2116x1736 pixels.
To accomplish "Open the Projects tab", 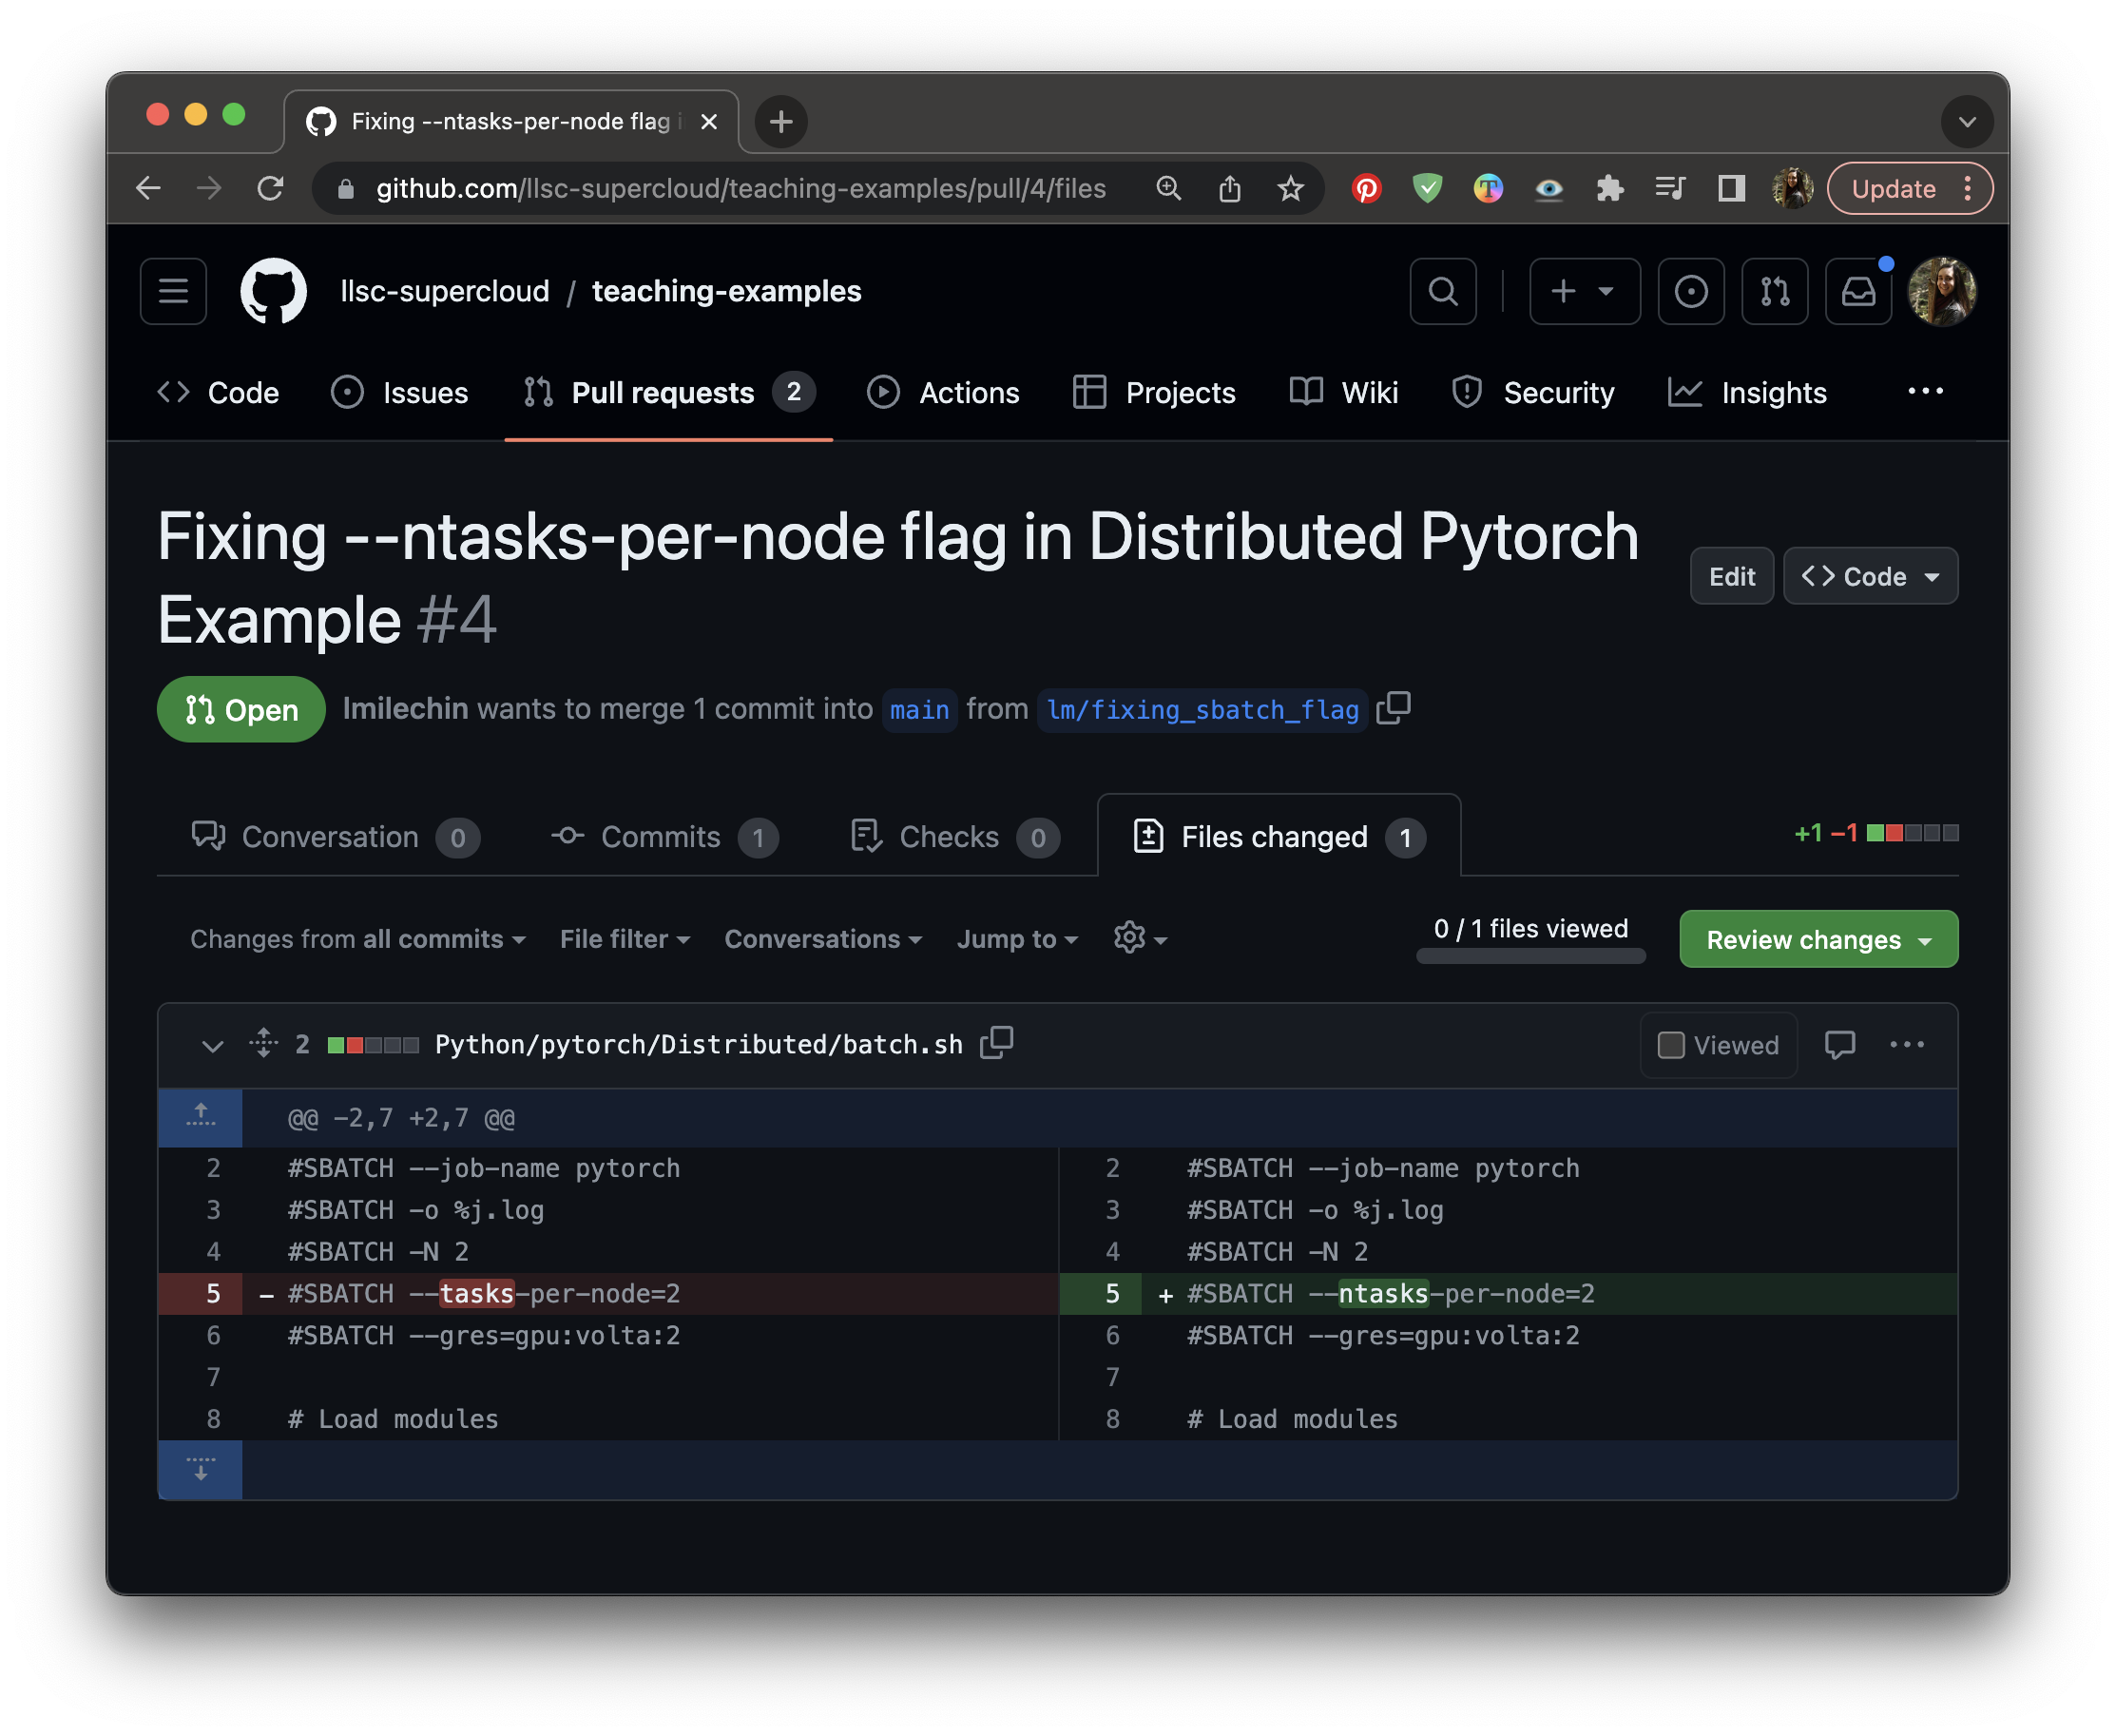I will [x=1154, y=392].
